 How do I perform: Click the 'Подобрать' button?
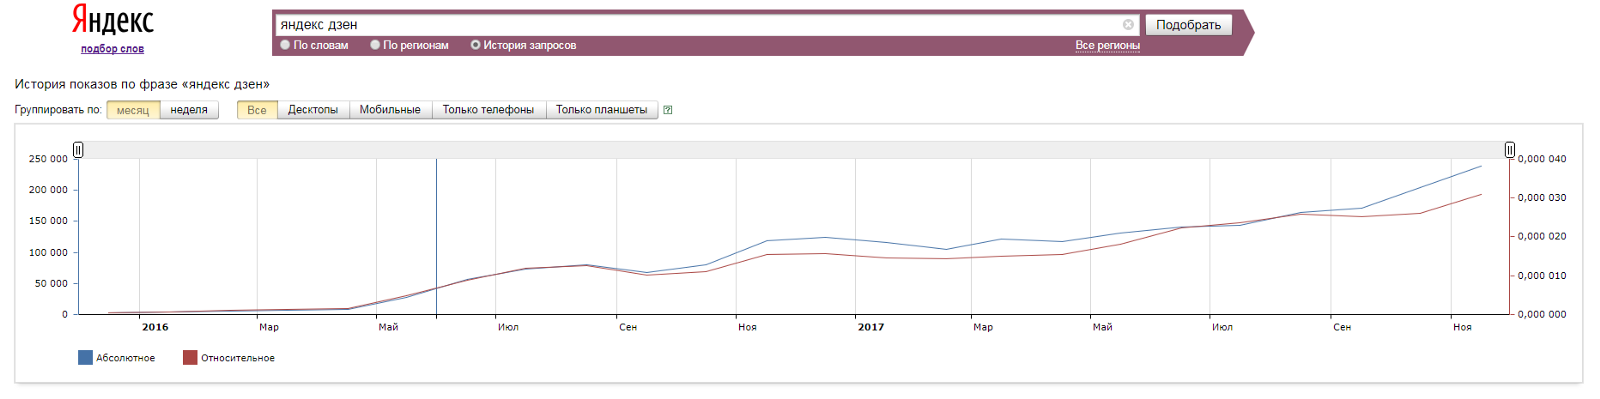1188,25
